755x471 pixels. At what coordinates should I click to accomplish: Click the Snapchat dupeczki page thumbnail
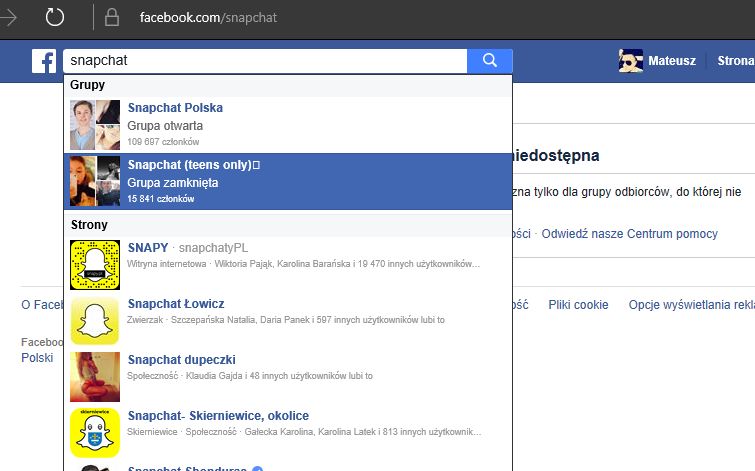95,377
